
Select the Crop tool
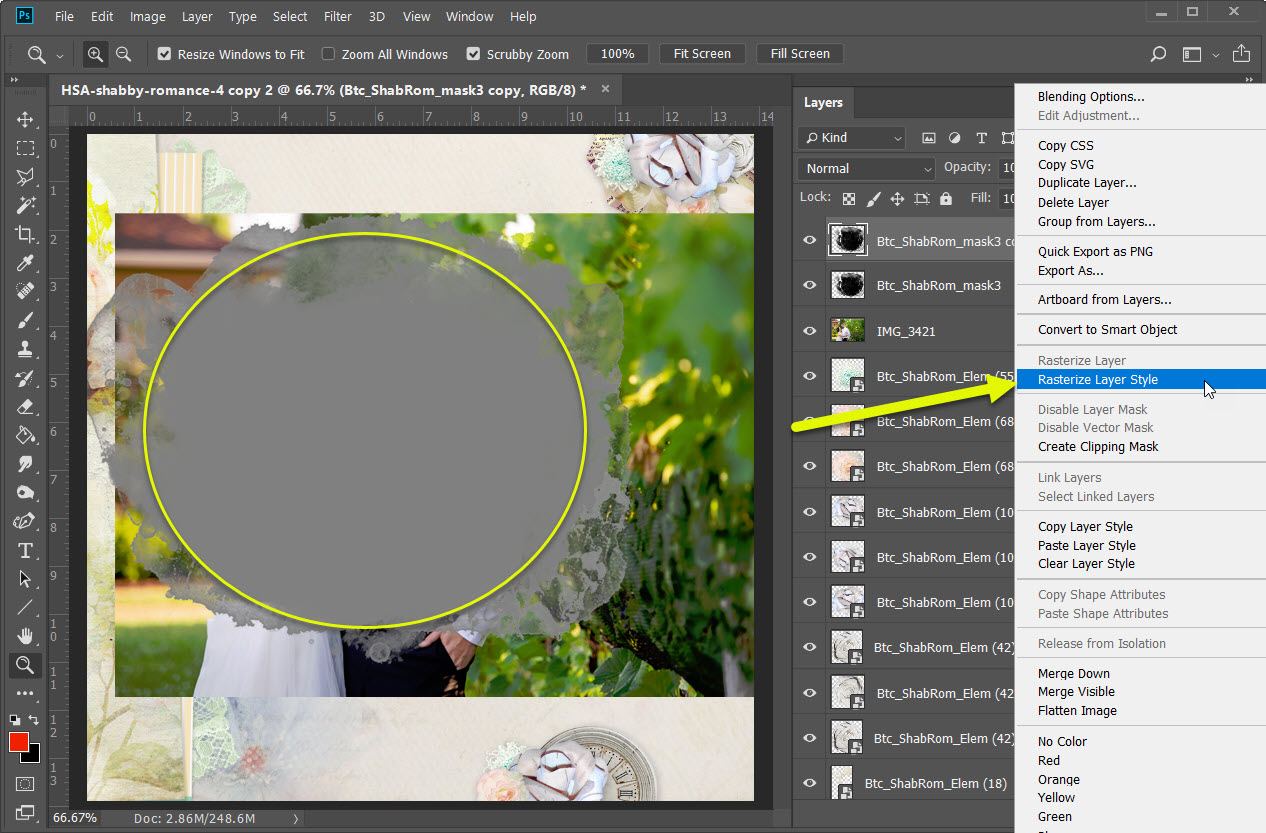tap(25, 234)
